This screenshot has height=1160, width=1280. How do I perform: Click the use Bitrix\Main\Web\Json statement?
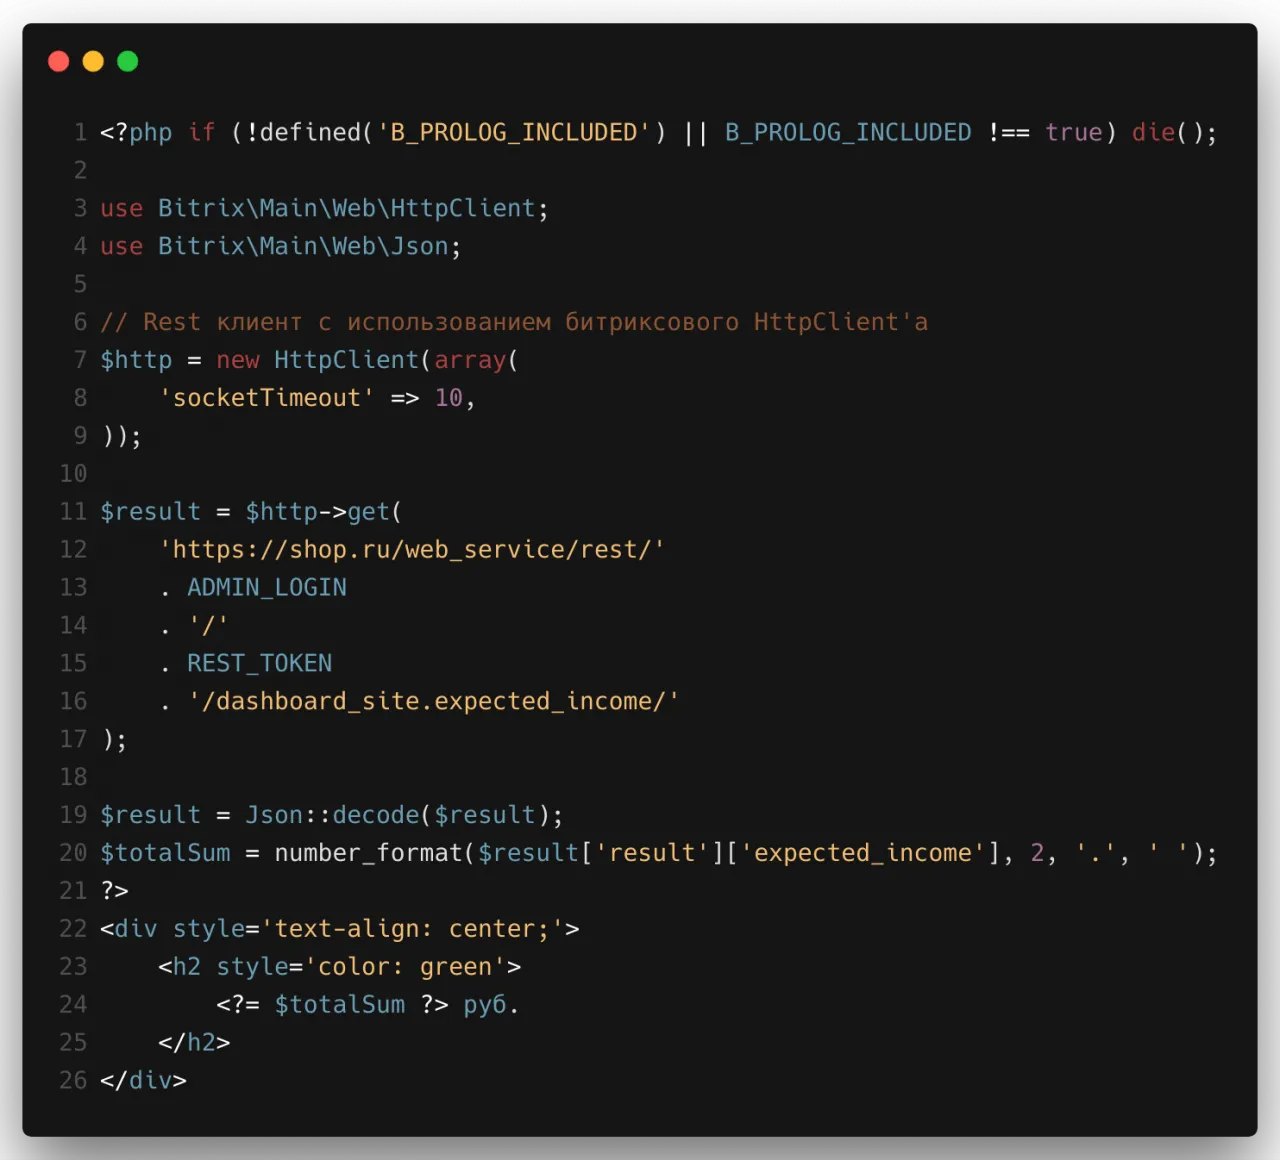(x=280, y=246)
